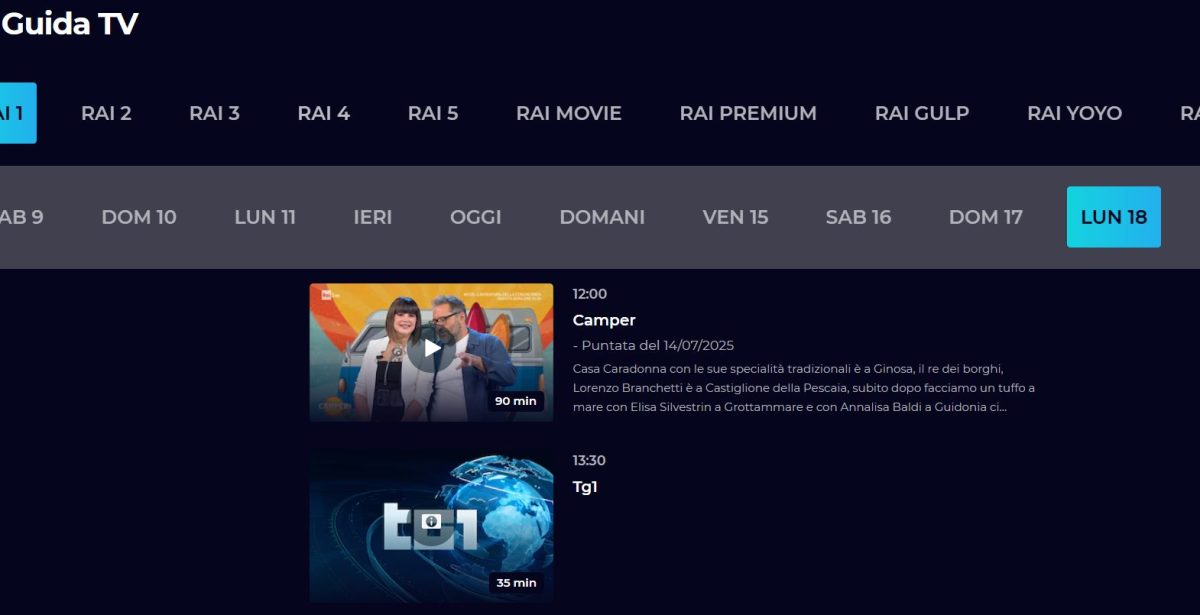The width and height of the screenshot is (1200, 615).
Task: Pick the SAB 16 date
Action: tap(858, 217)
